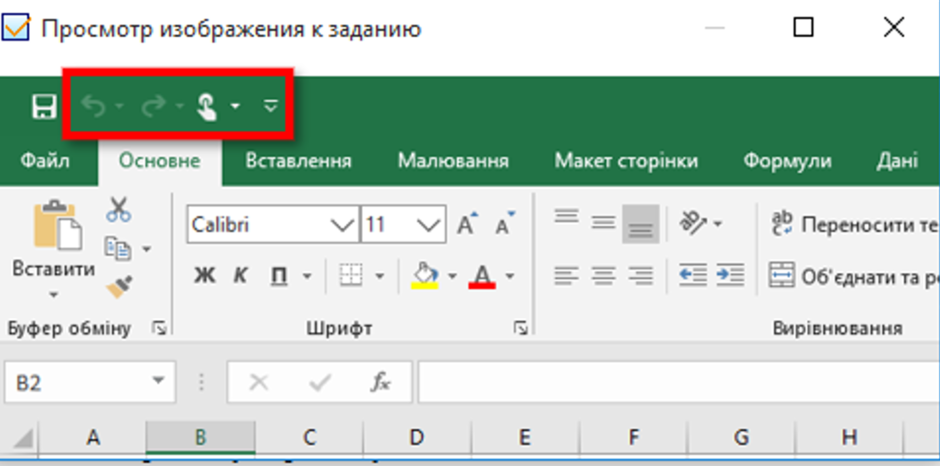
Task: Apply cell borders icon
Action: tap(351, 275)
